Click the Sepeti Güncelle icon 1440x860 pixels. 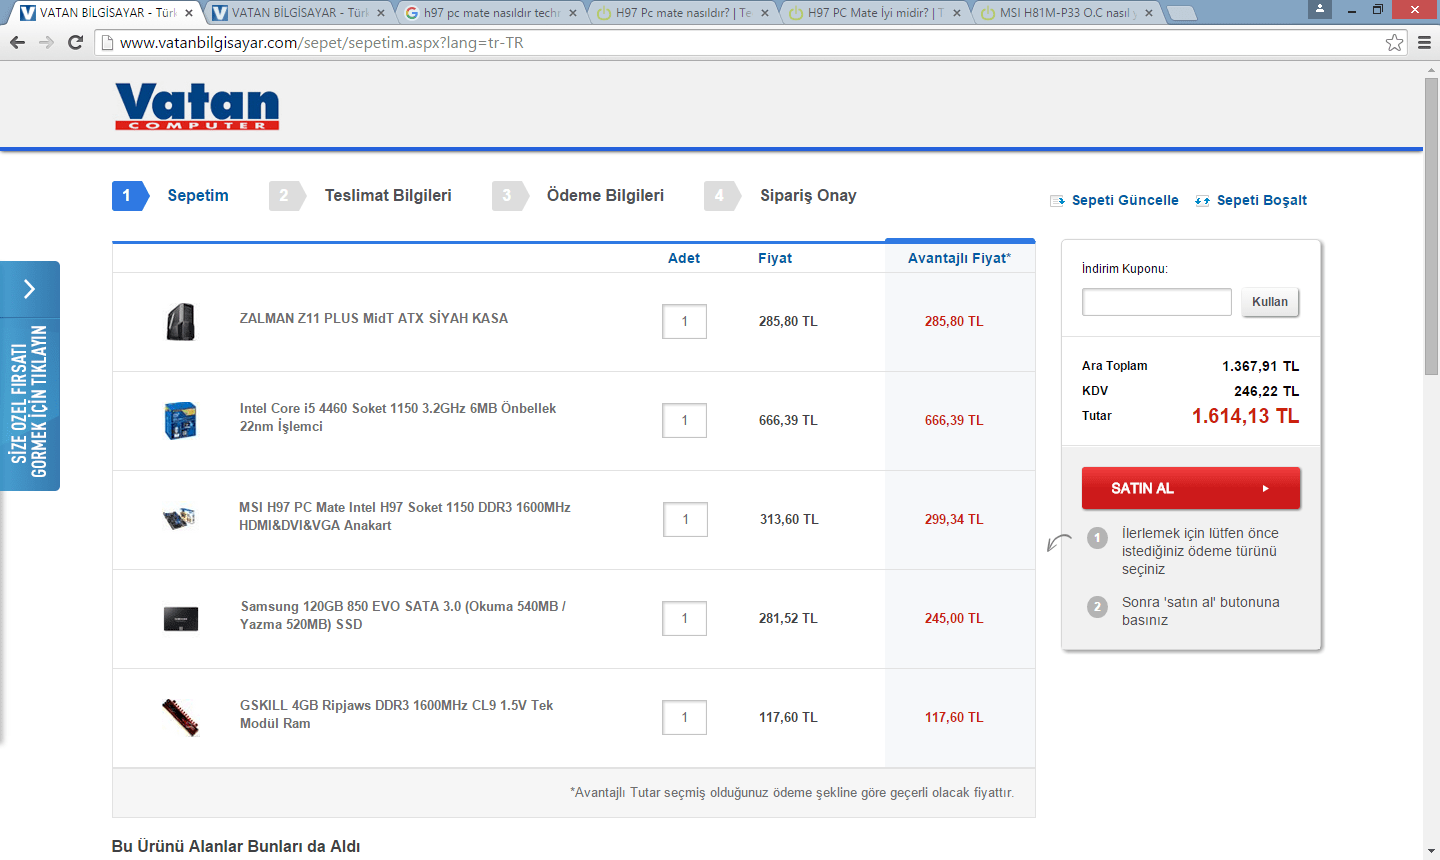[1057, 201]
